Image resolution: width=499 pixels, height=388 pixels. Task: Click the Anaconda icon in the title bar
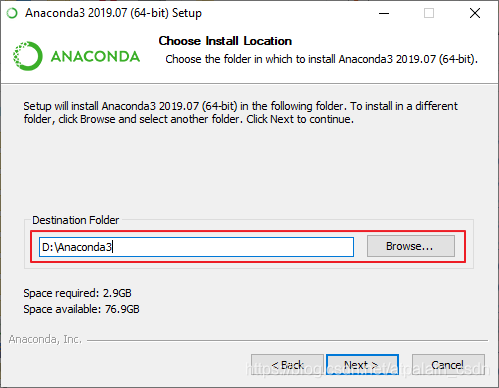12,13
